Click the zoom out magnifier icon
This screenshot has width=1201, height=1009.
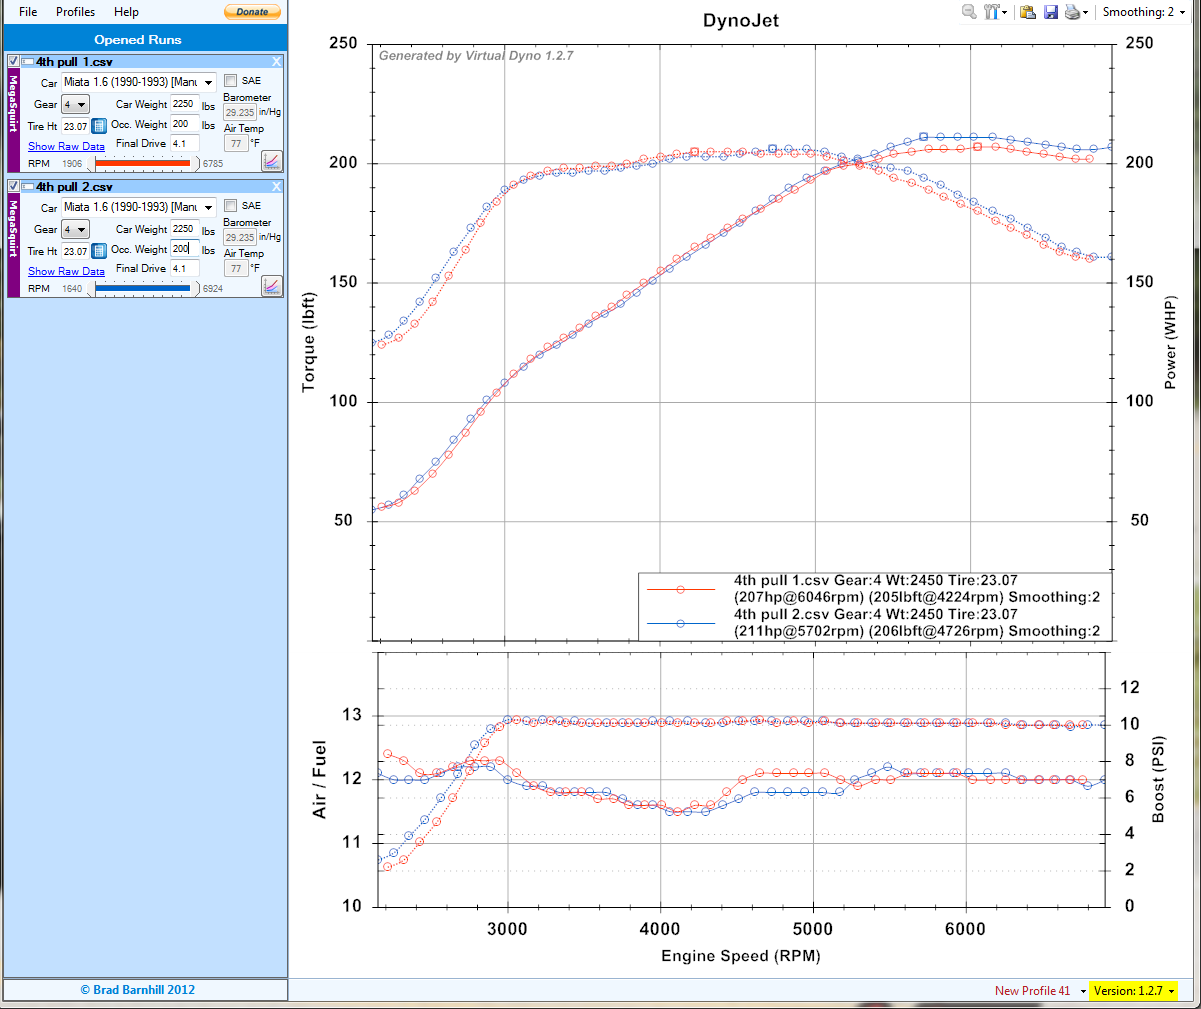969,12
